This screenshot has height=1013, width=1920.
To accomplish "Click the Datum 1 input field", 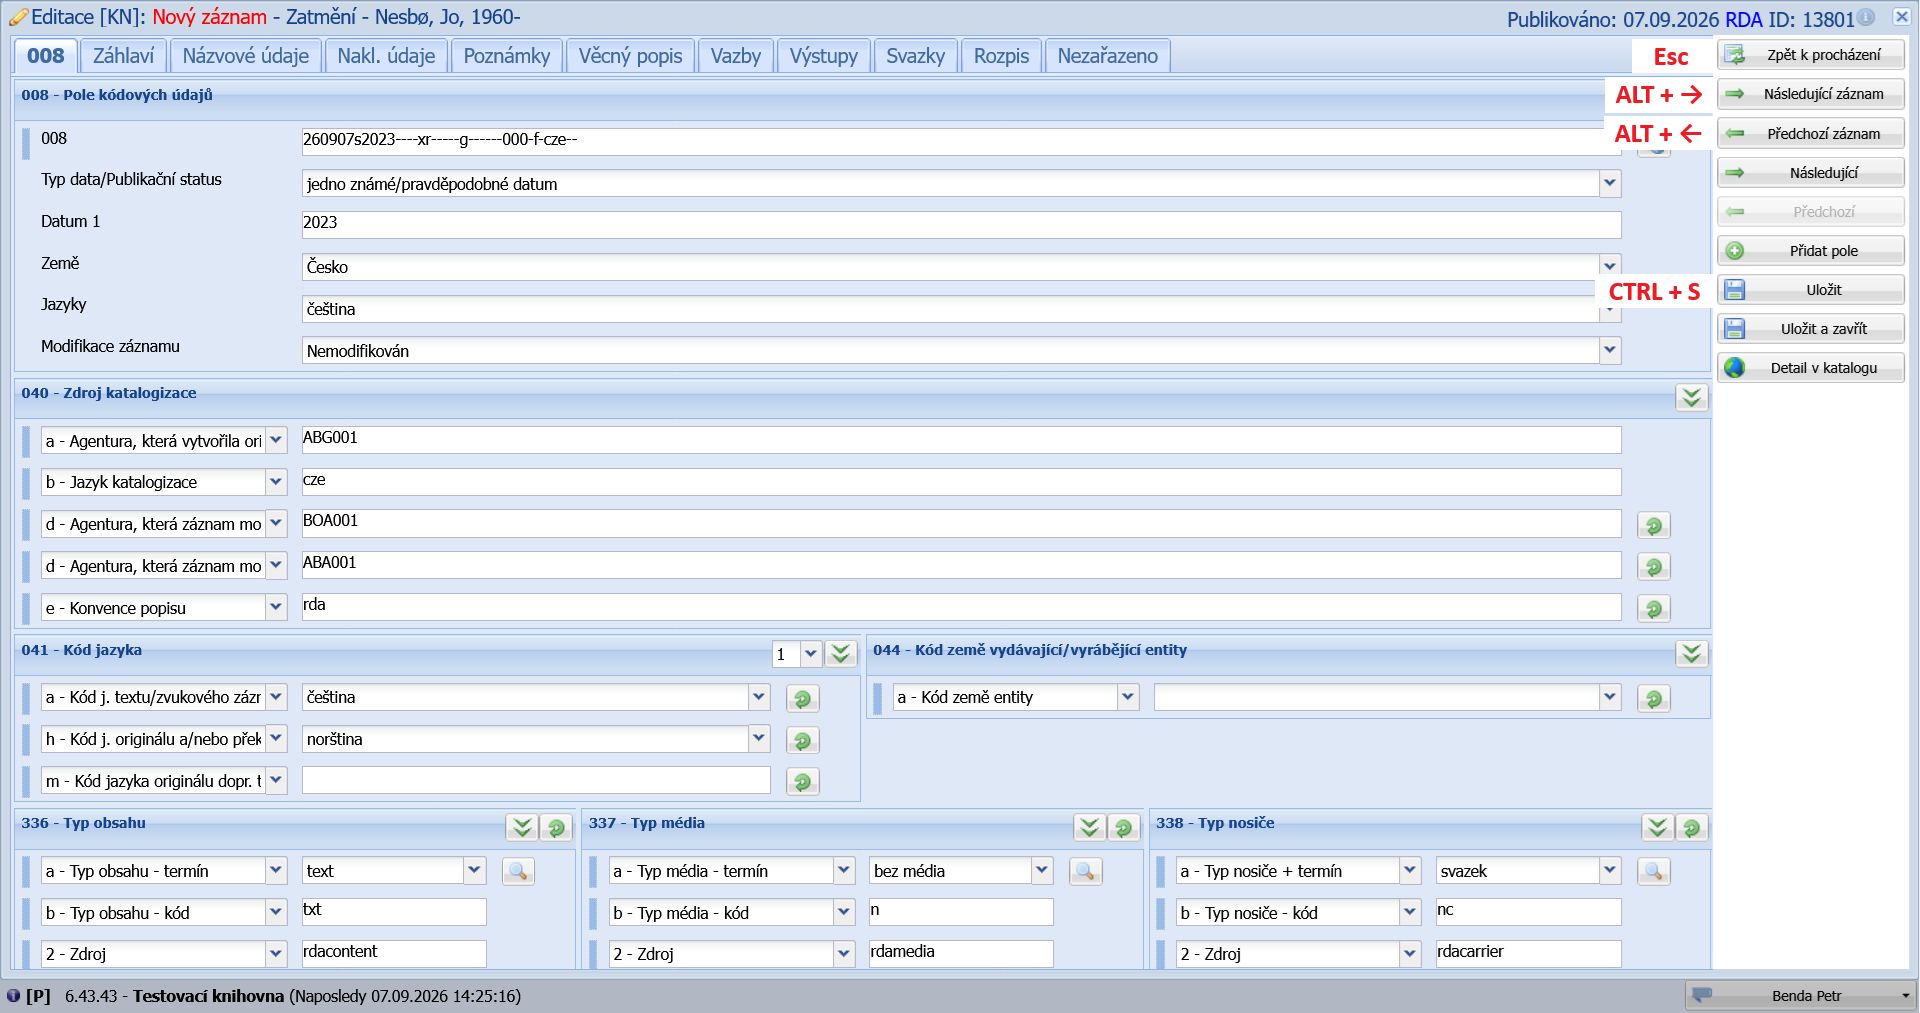I will [x=961, y=224].
